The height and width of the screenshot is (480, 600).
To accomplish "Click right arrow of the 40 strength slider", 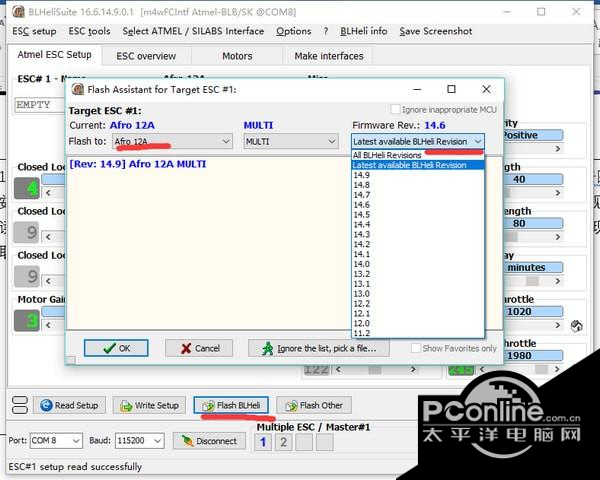I will pyautogui.click(x=558, y=193).
